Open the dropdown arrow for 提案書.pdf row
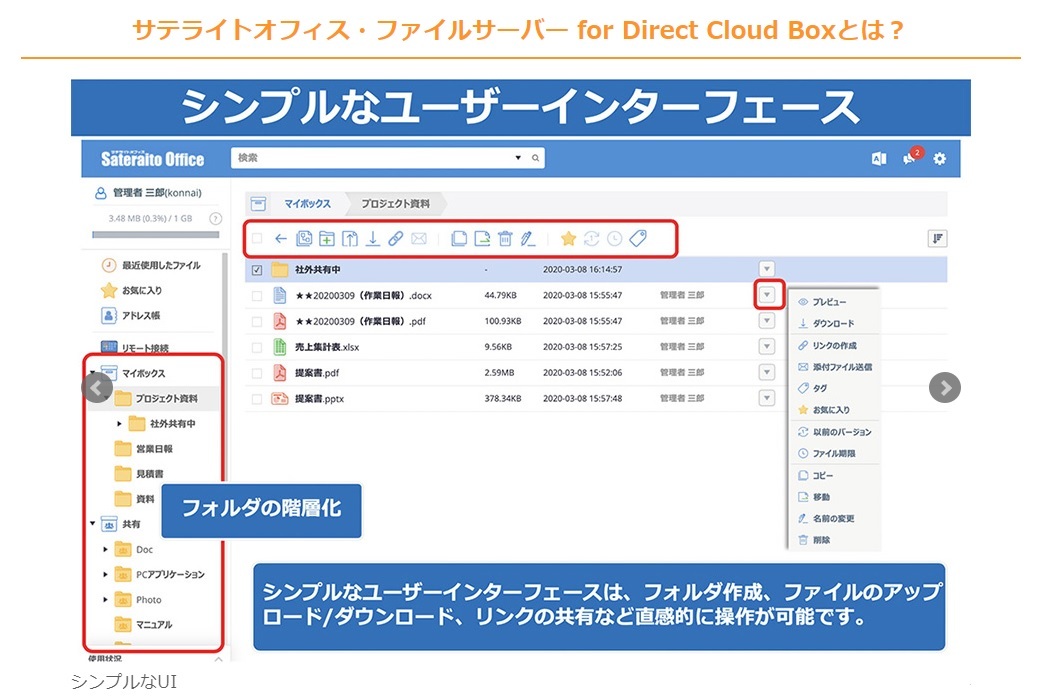This screenshot has height=699, width=1041. tap(767, 373)
